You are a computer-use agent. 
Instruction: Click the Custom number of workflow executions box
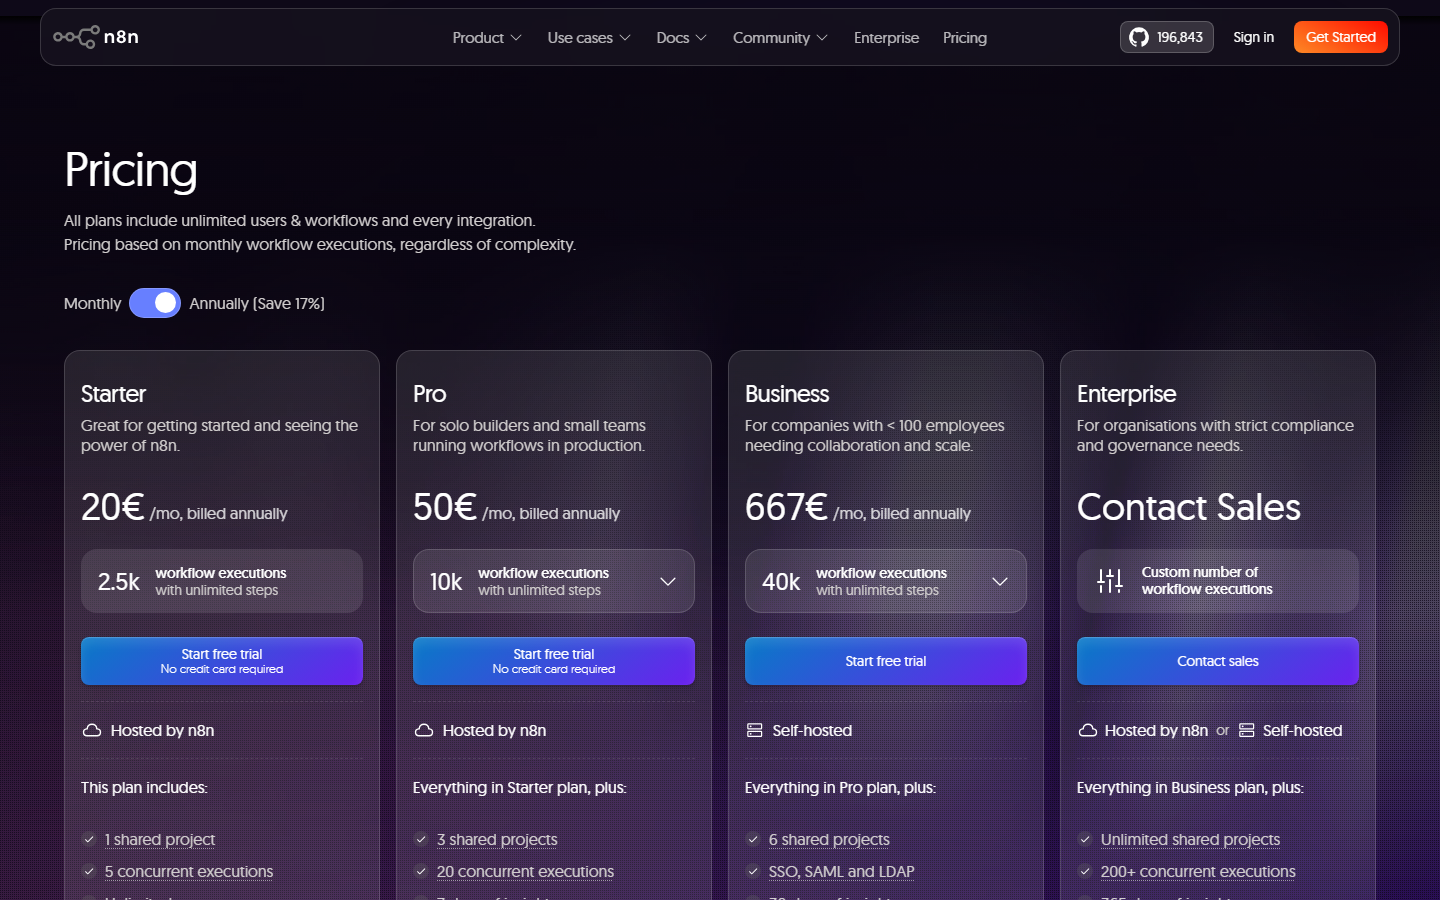[x=1218, y=581]
